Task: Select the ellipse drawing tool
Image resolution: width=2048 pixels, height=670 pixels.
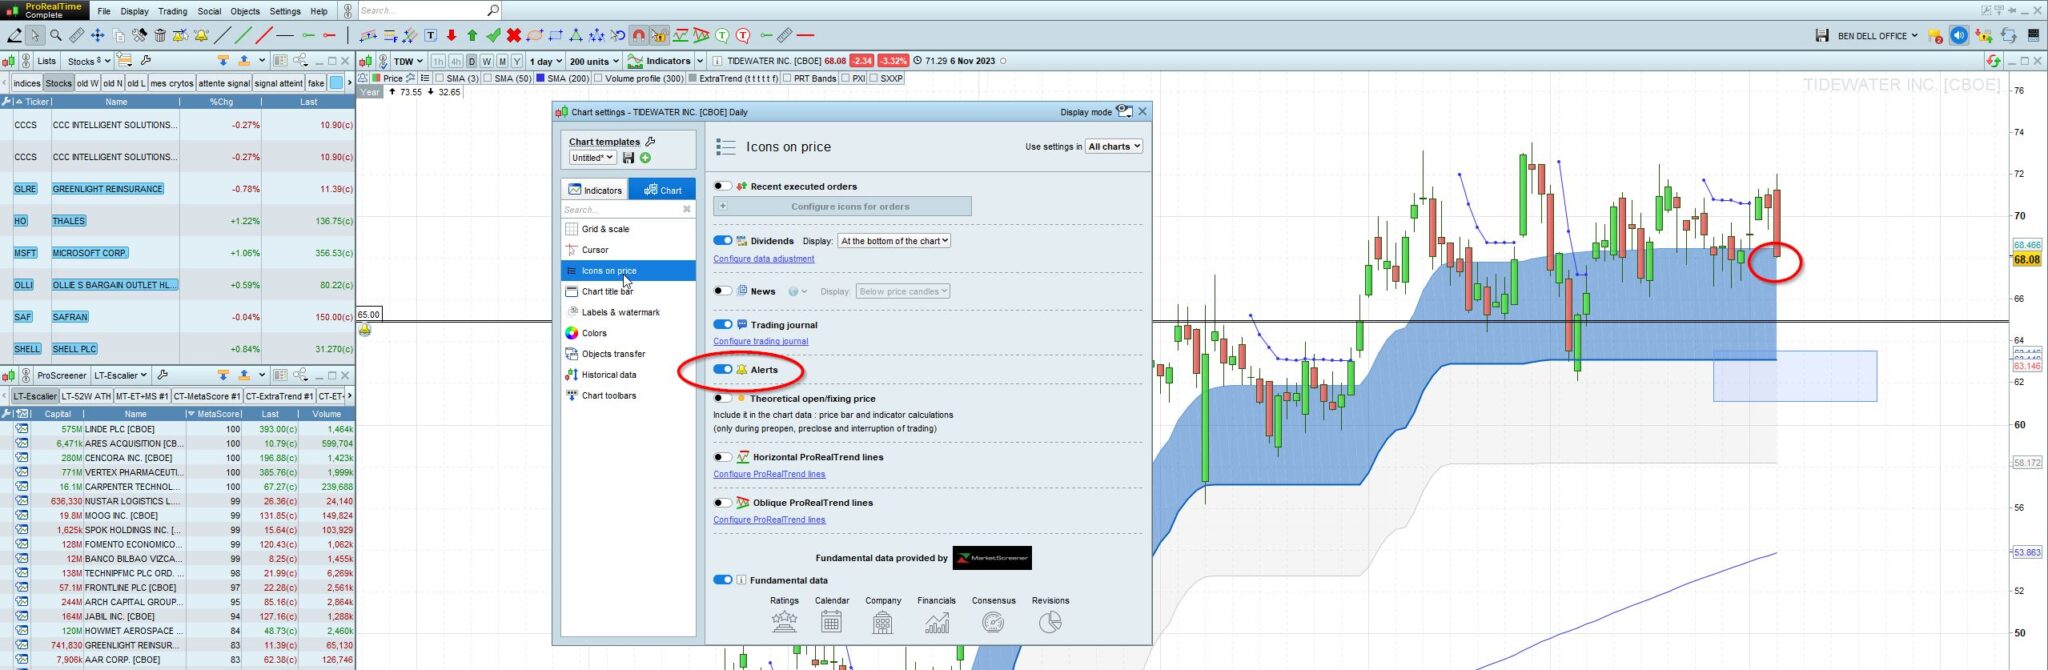Action: 534,35
